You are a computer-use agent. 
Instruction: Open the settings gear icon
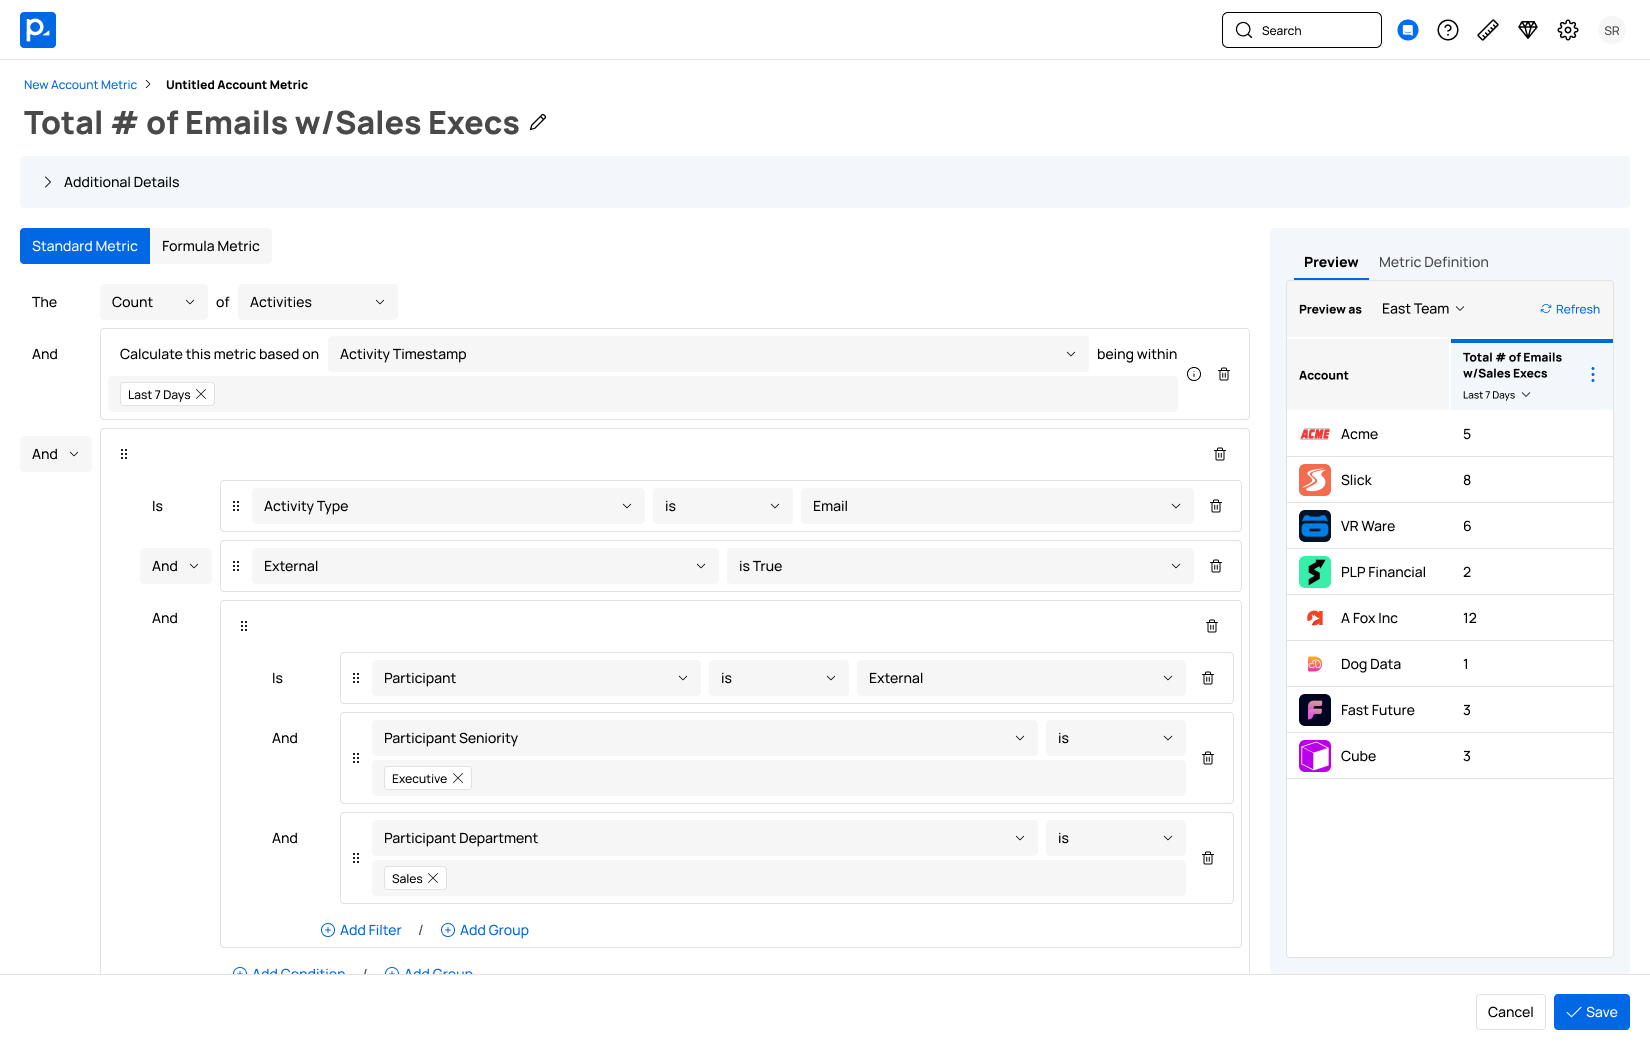click(x=1567, y=30)
